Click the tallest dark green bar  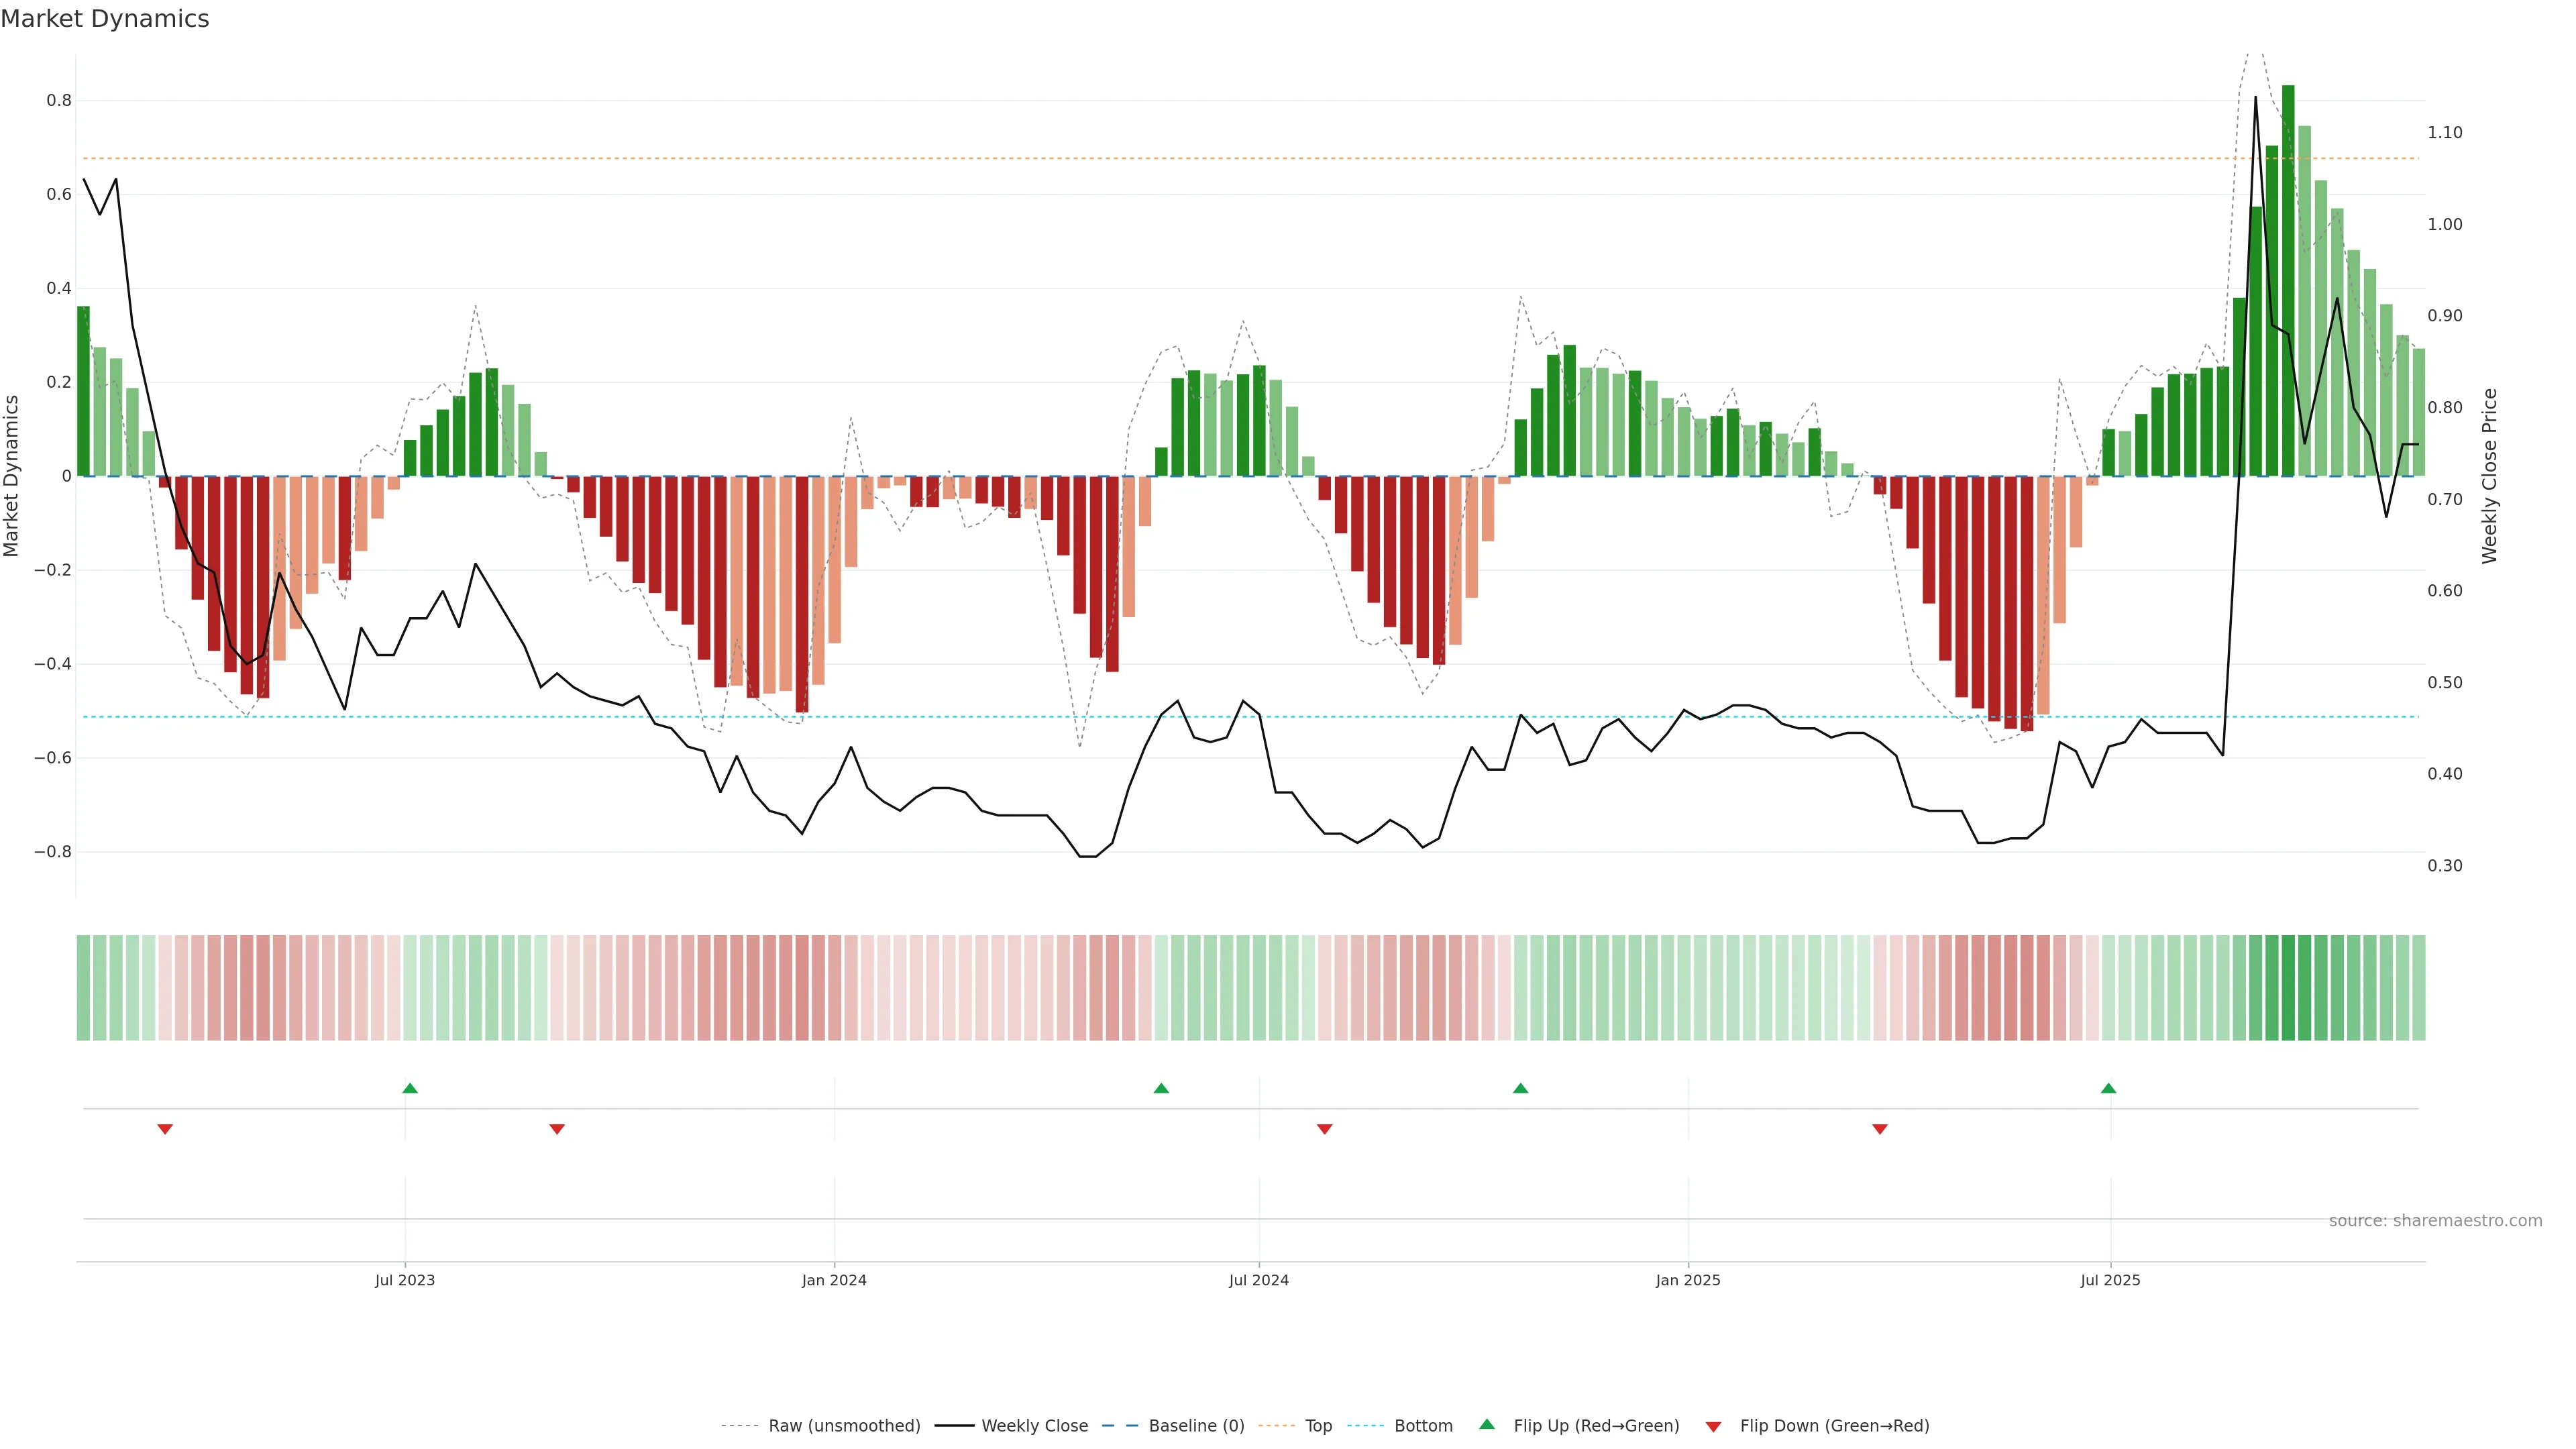(x=2288, y=280)
